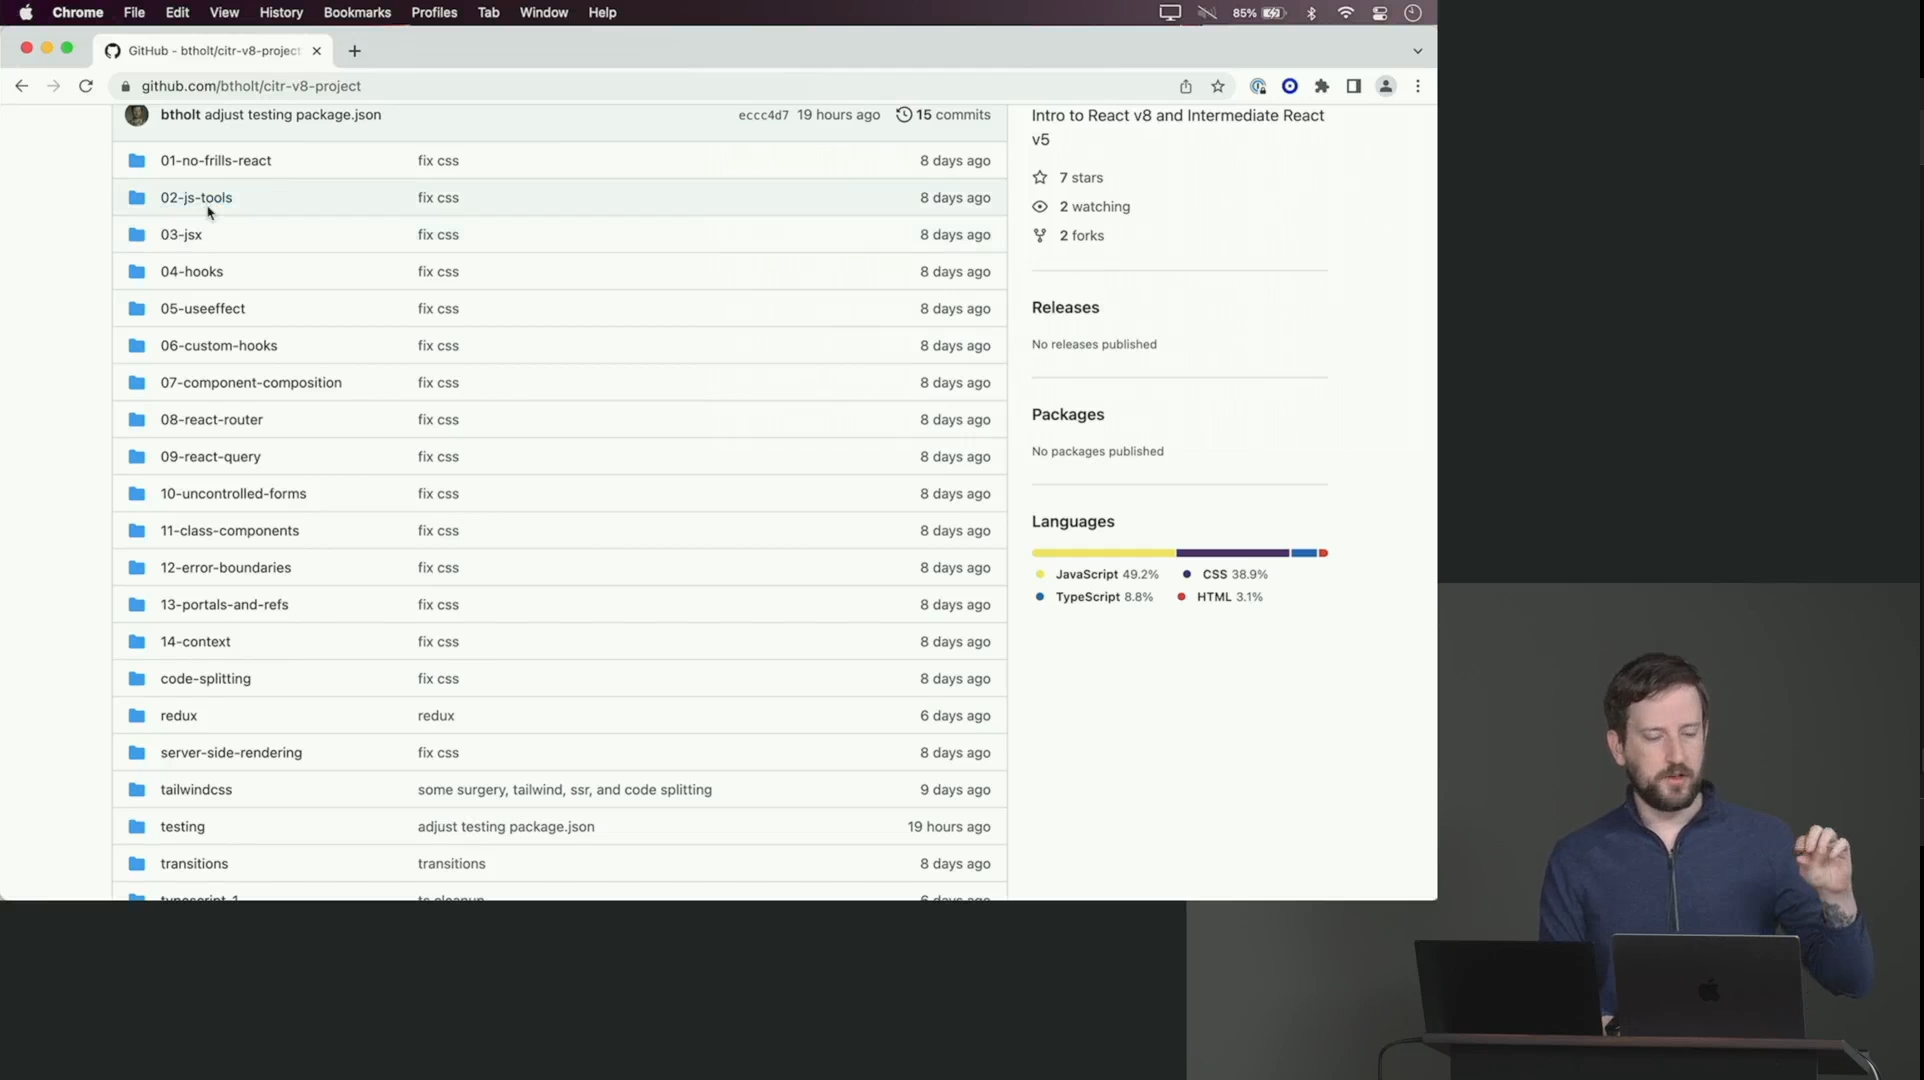This screenshot has width=1924, height=1080.
Task: Click the share page icon in address bar
Action: point(1186,86)
